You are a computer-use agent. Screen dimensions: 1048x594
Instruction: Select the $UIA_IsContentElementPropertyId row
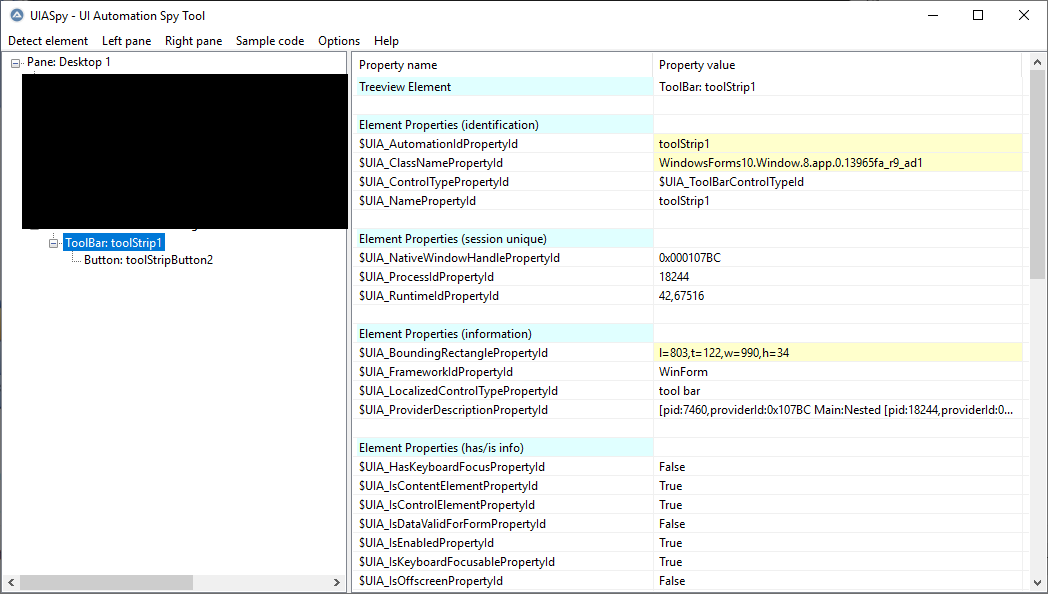pos(688,486)
